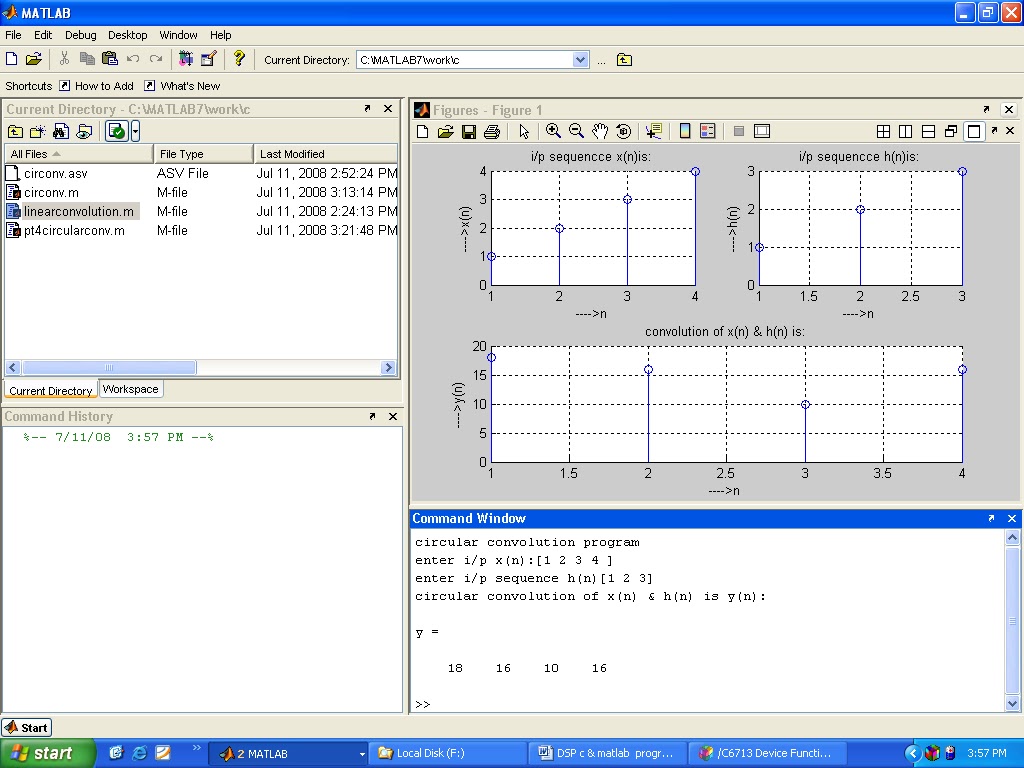Split figures top-bottom layout icon
The image size is (1024, 768).
(928, 132)
